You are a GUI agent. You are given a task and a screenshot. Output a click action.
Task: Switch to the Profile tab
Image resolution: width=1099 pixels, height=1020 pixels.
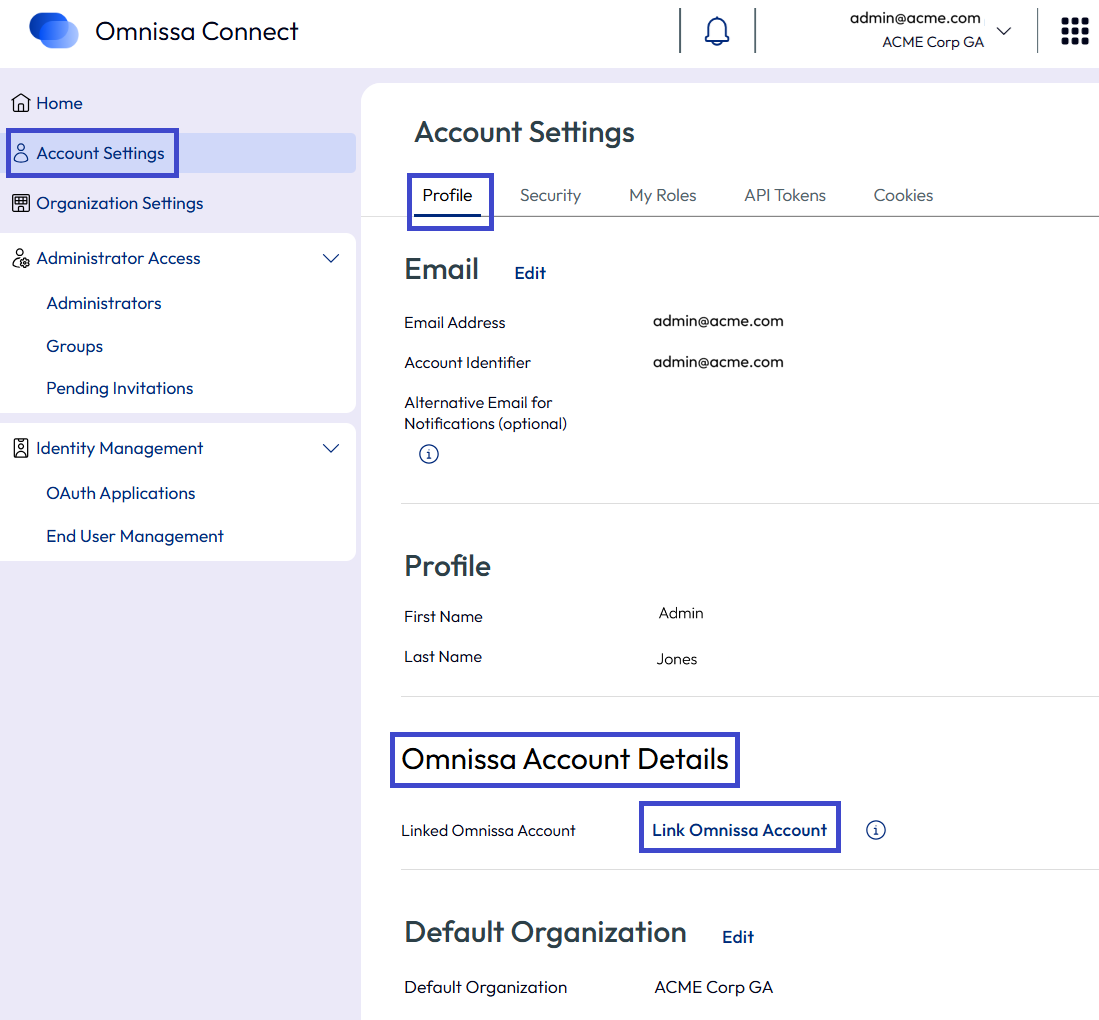tap(447, 196)
